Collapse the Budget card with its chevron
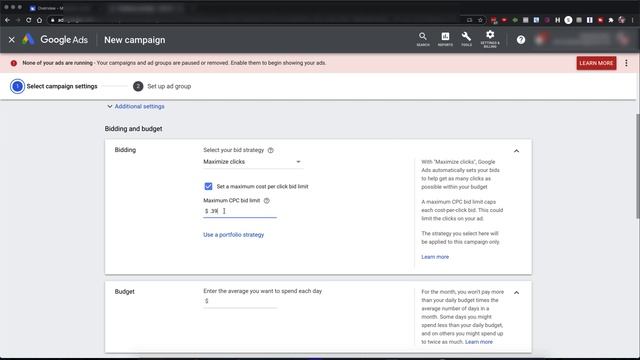 pos(516,293)
